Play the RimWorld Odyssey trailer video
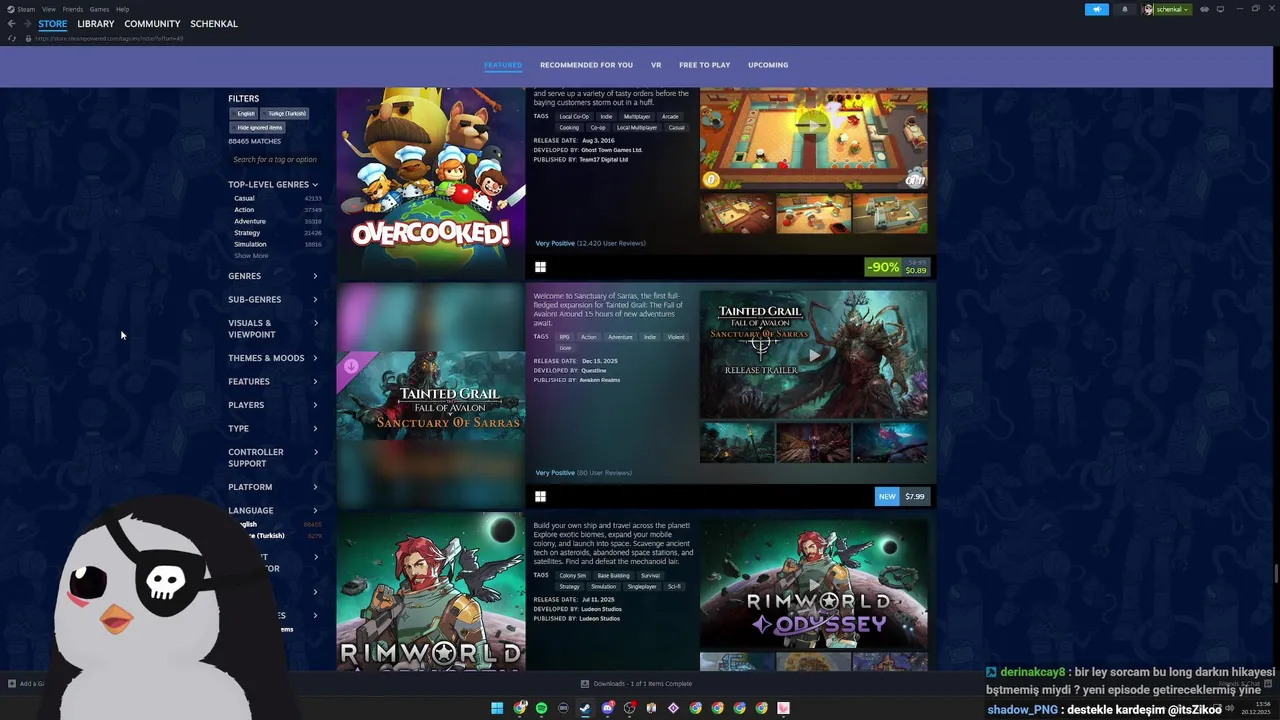1280x720 pixels. click(x=813, y=584)
